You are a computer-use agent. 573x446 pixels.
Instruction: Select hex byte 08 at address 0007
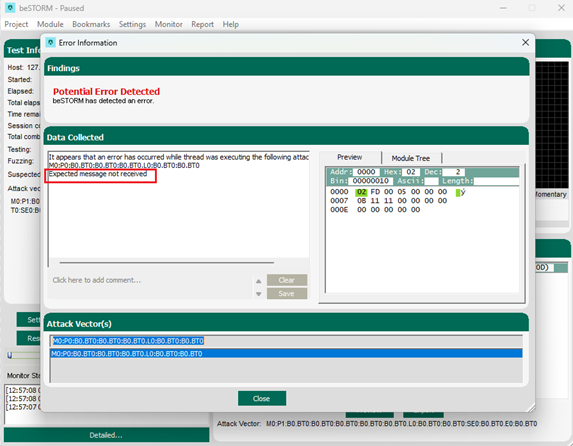[361, 201]
